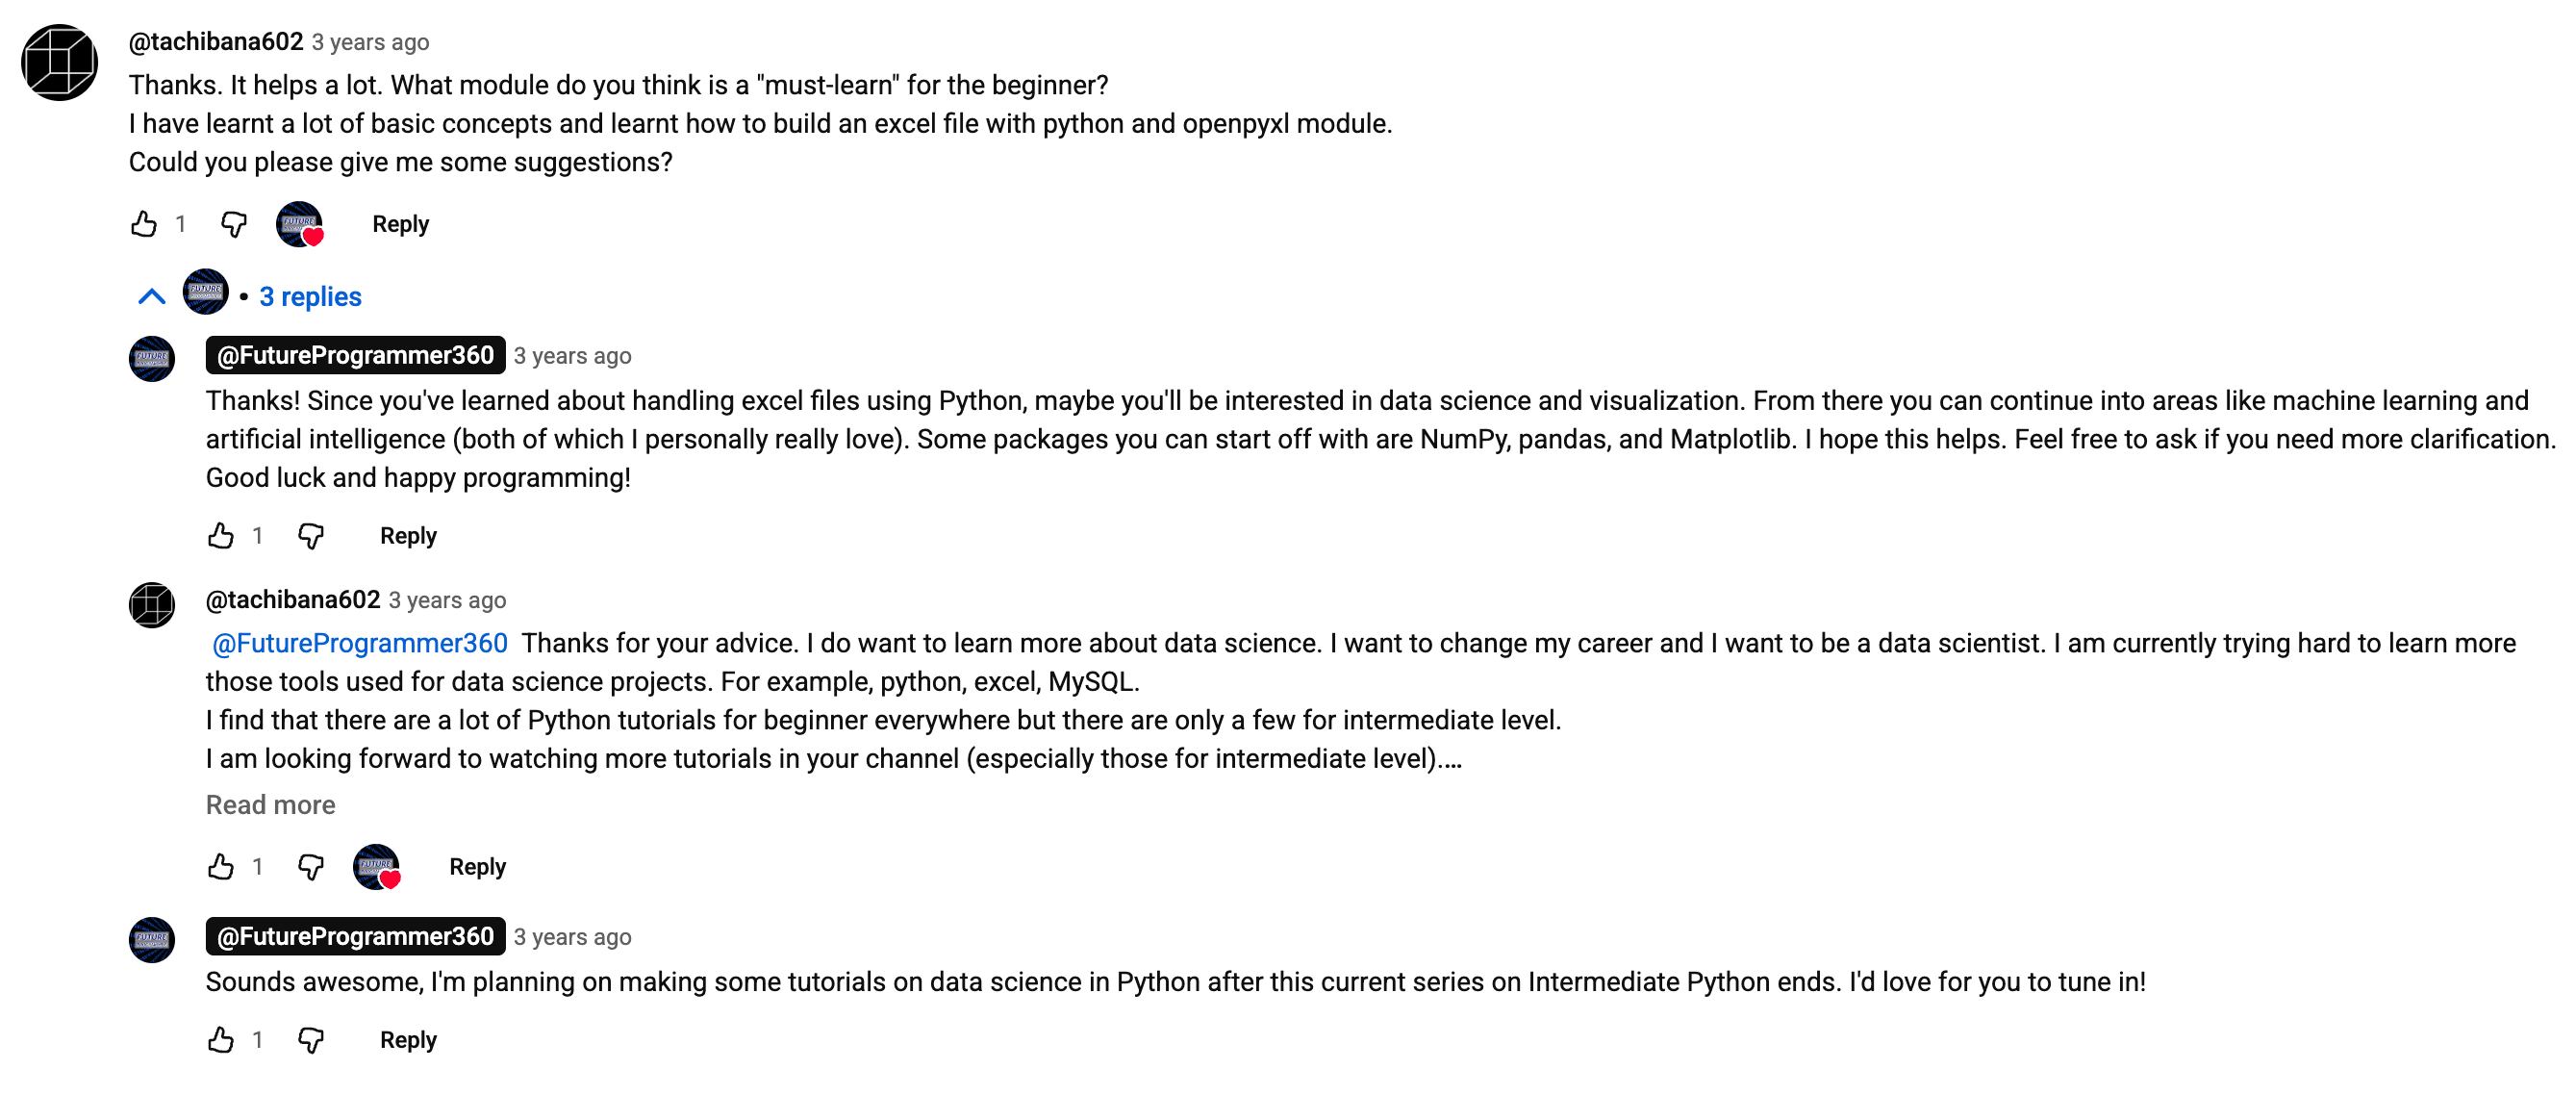Open the first @FutureProgrammer360 channel badge
This screenshot has height=1095, width=2576.
355,355
